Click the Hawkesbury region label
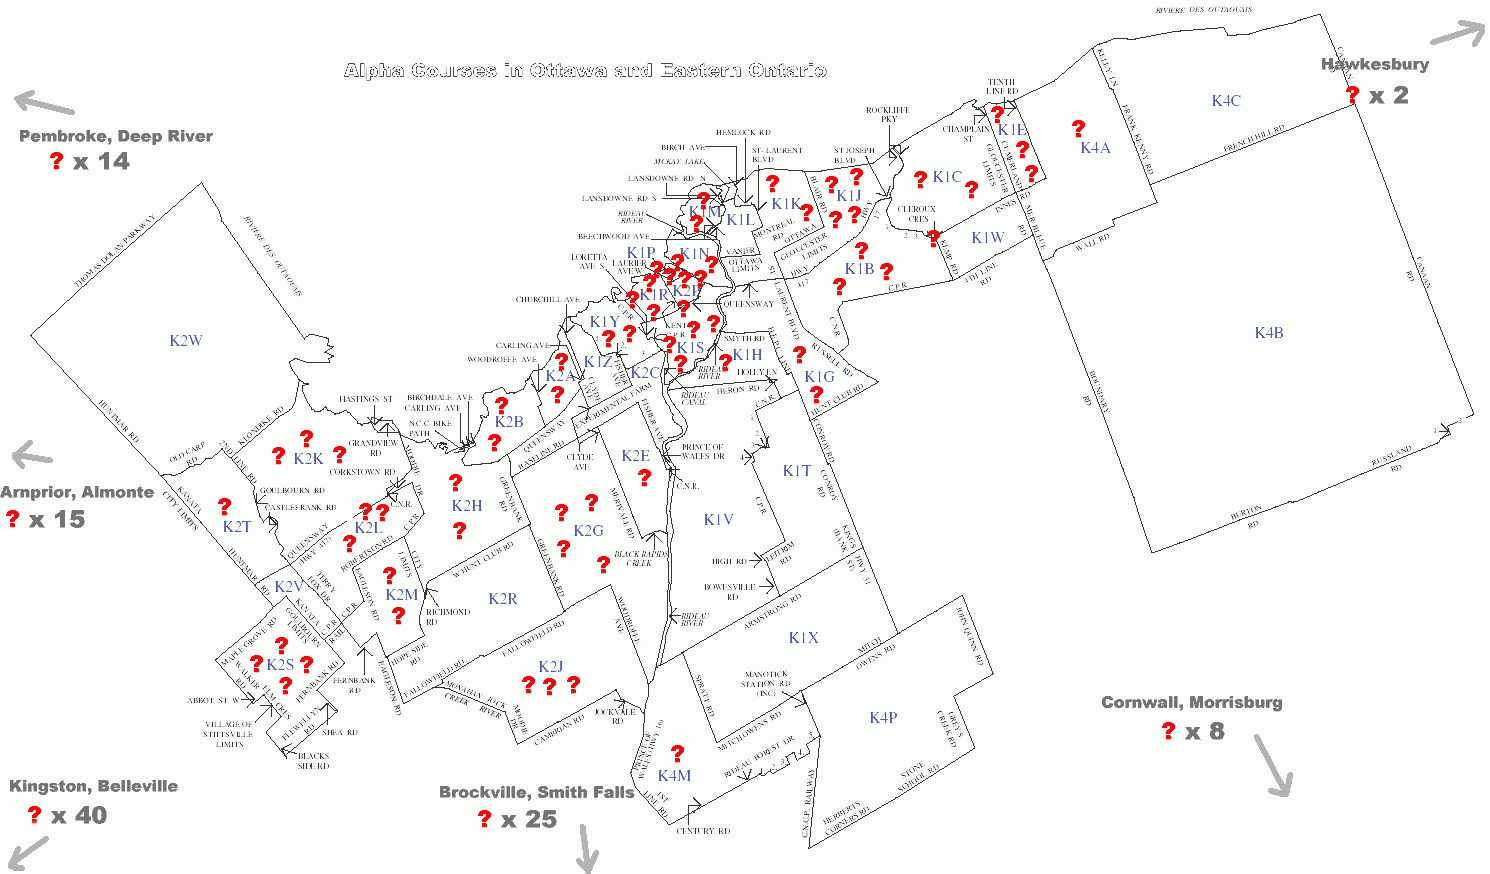1490x874 pixels. click(x=1375, y=64)
